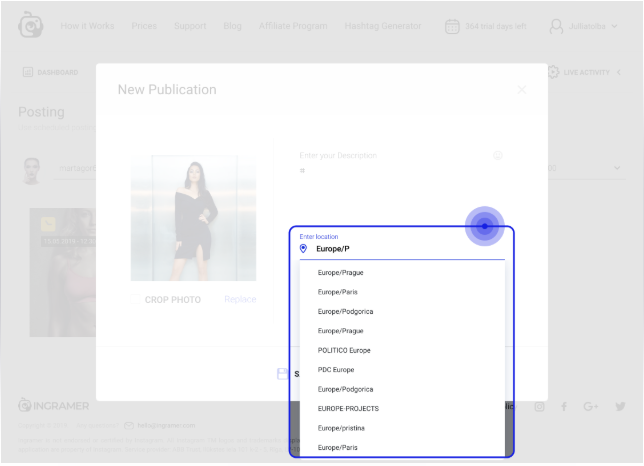Open the footer Twitter icon
Viewport: 644px width, 466px height.
[620, 406]
